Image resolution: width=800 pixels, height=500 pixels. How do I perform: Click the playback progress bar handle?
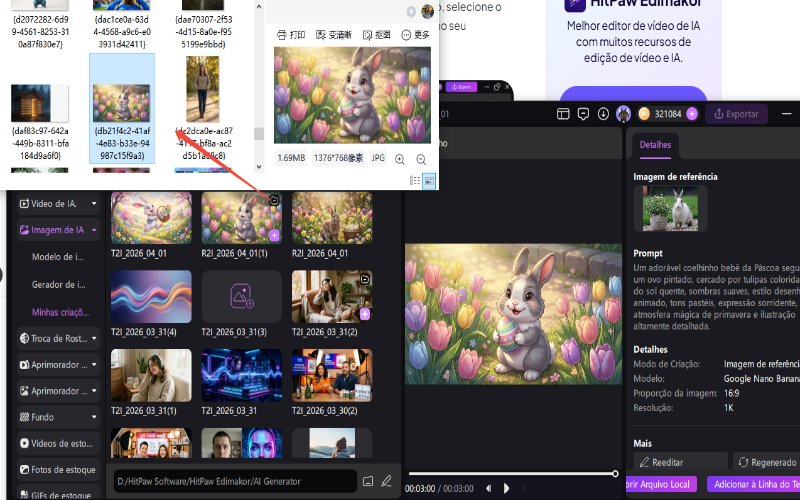(x=615, y=473)
